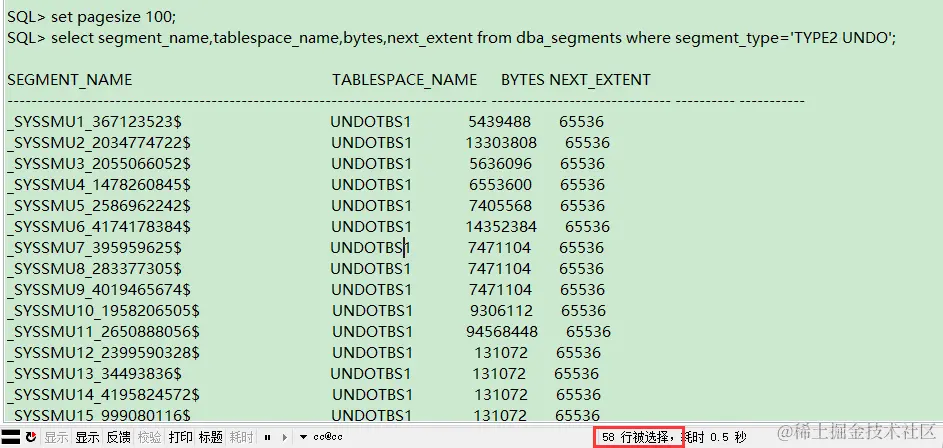Click the bytes value 7405568
Screen dimensions: 943x448
(x=500, y=206)
